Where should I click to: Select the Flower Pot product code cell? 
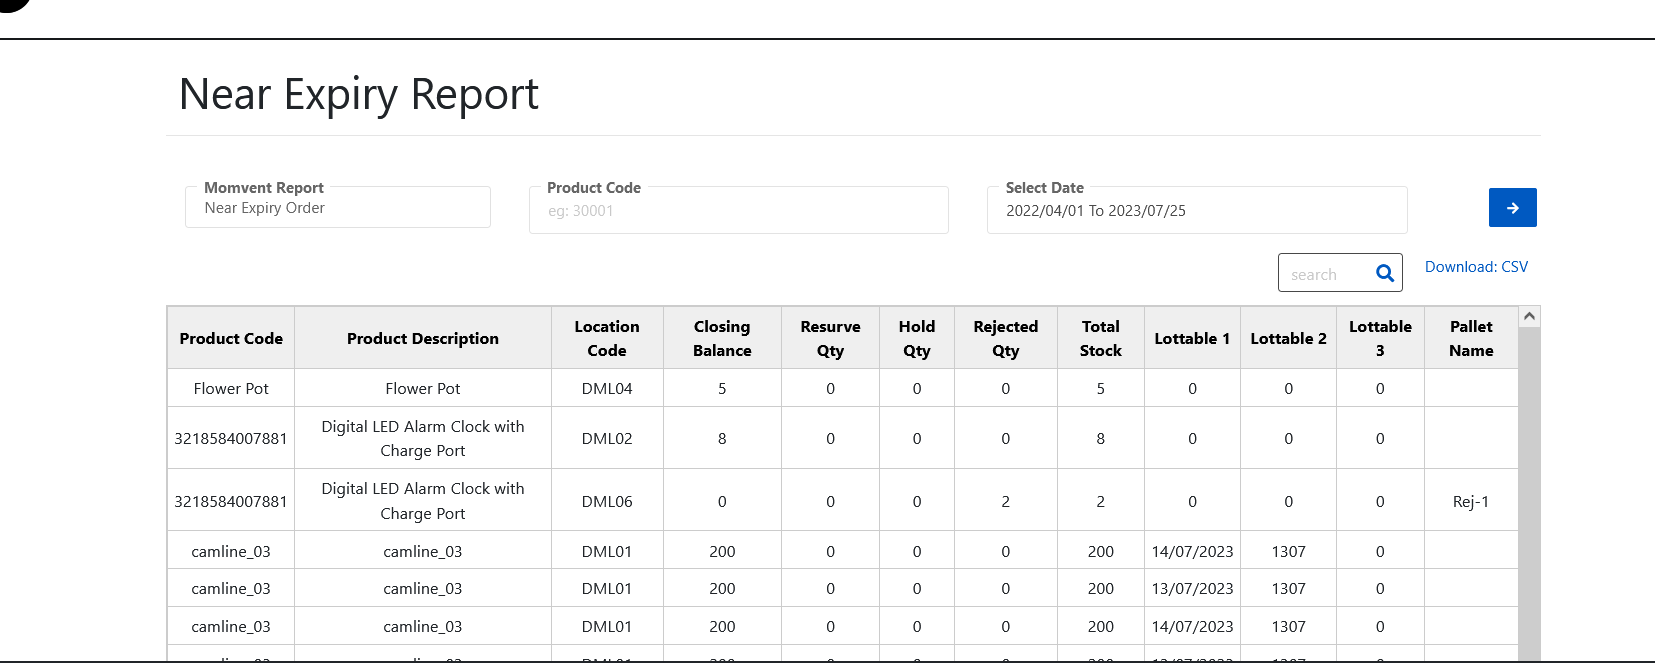pos(231,389)
